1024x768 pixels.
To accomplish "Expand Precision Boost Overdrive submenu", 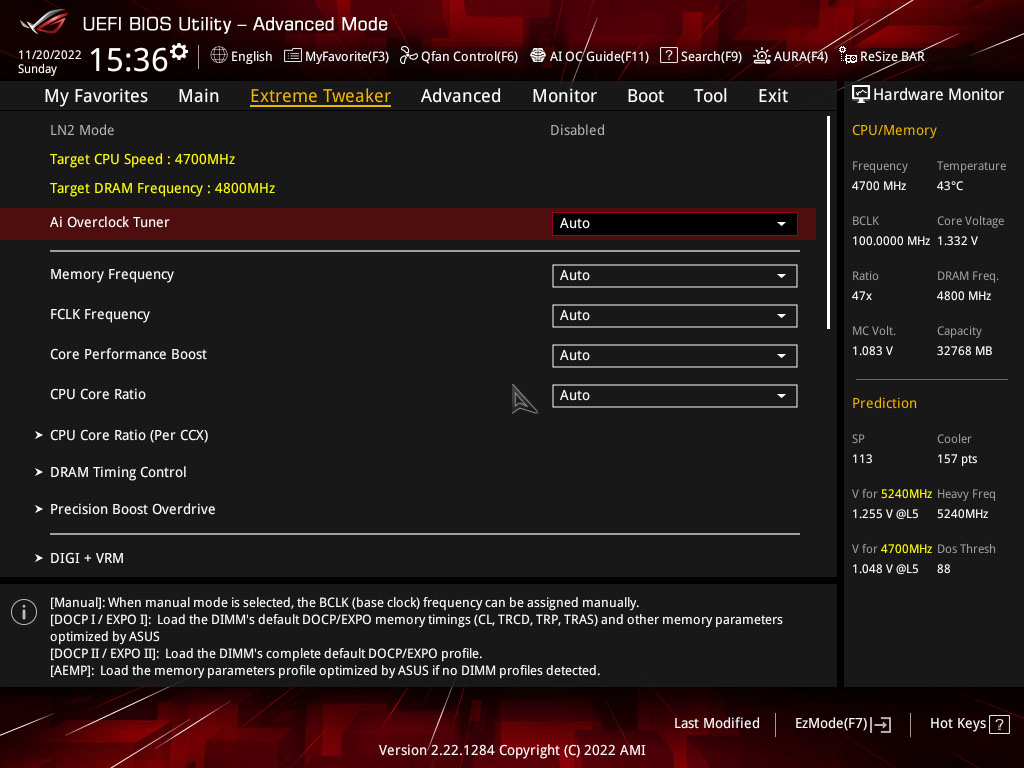I will [x=133, y=509].
